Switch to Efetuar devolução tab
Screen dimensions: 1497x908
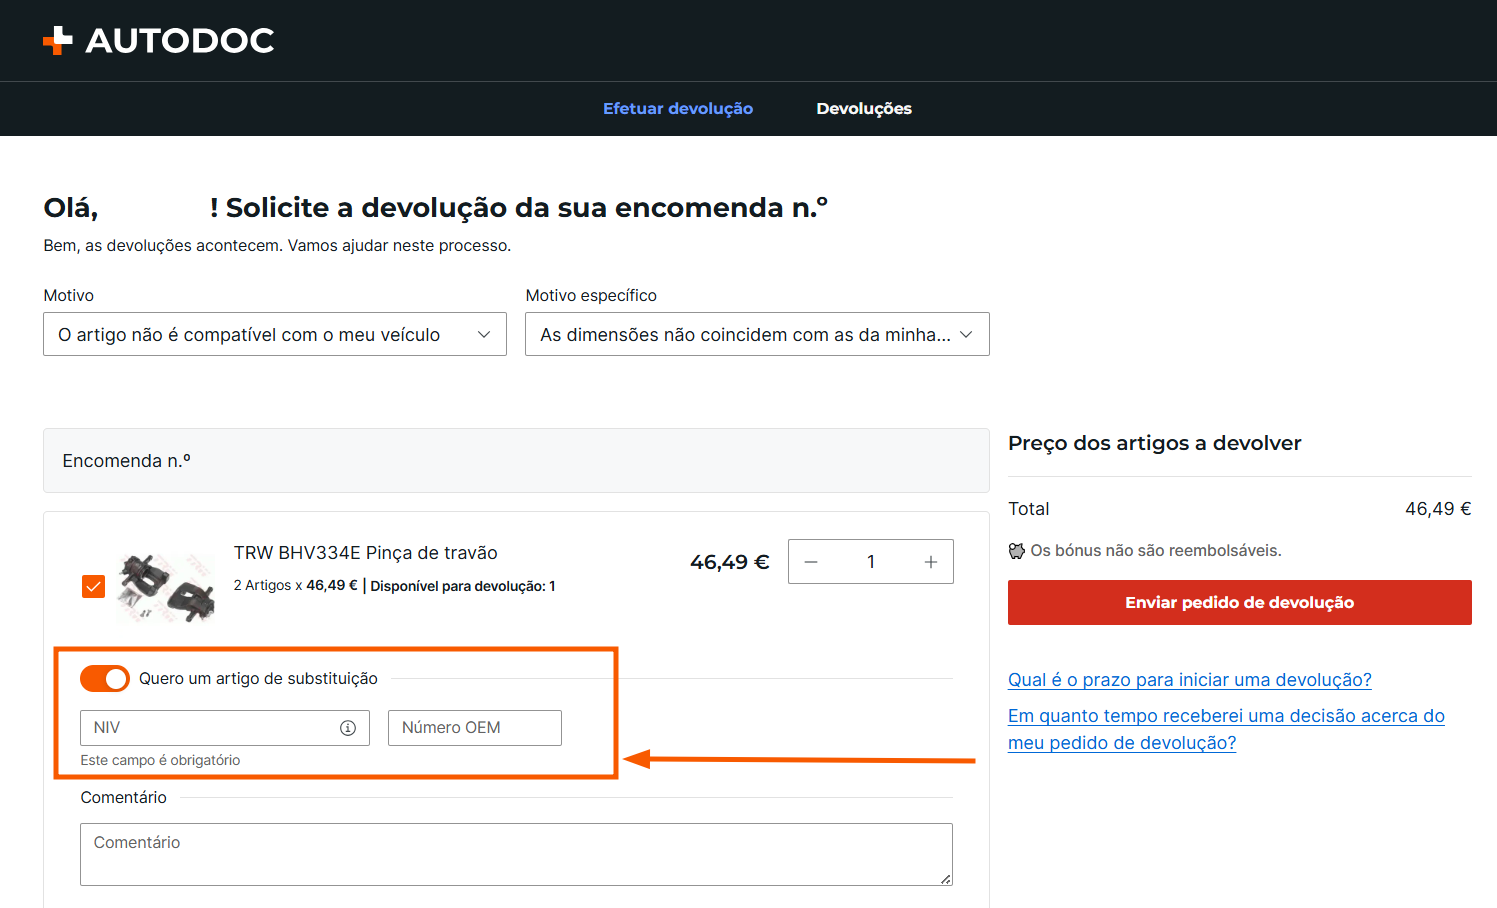coord(678,108)
